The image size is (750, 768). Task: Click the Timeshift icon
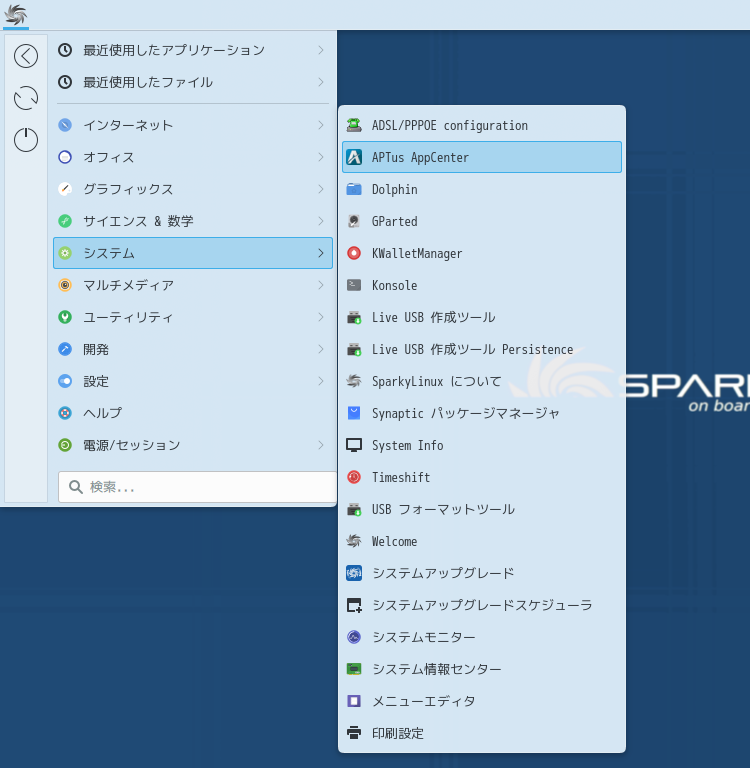pos(354,477)
